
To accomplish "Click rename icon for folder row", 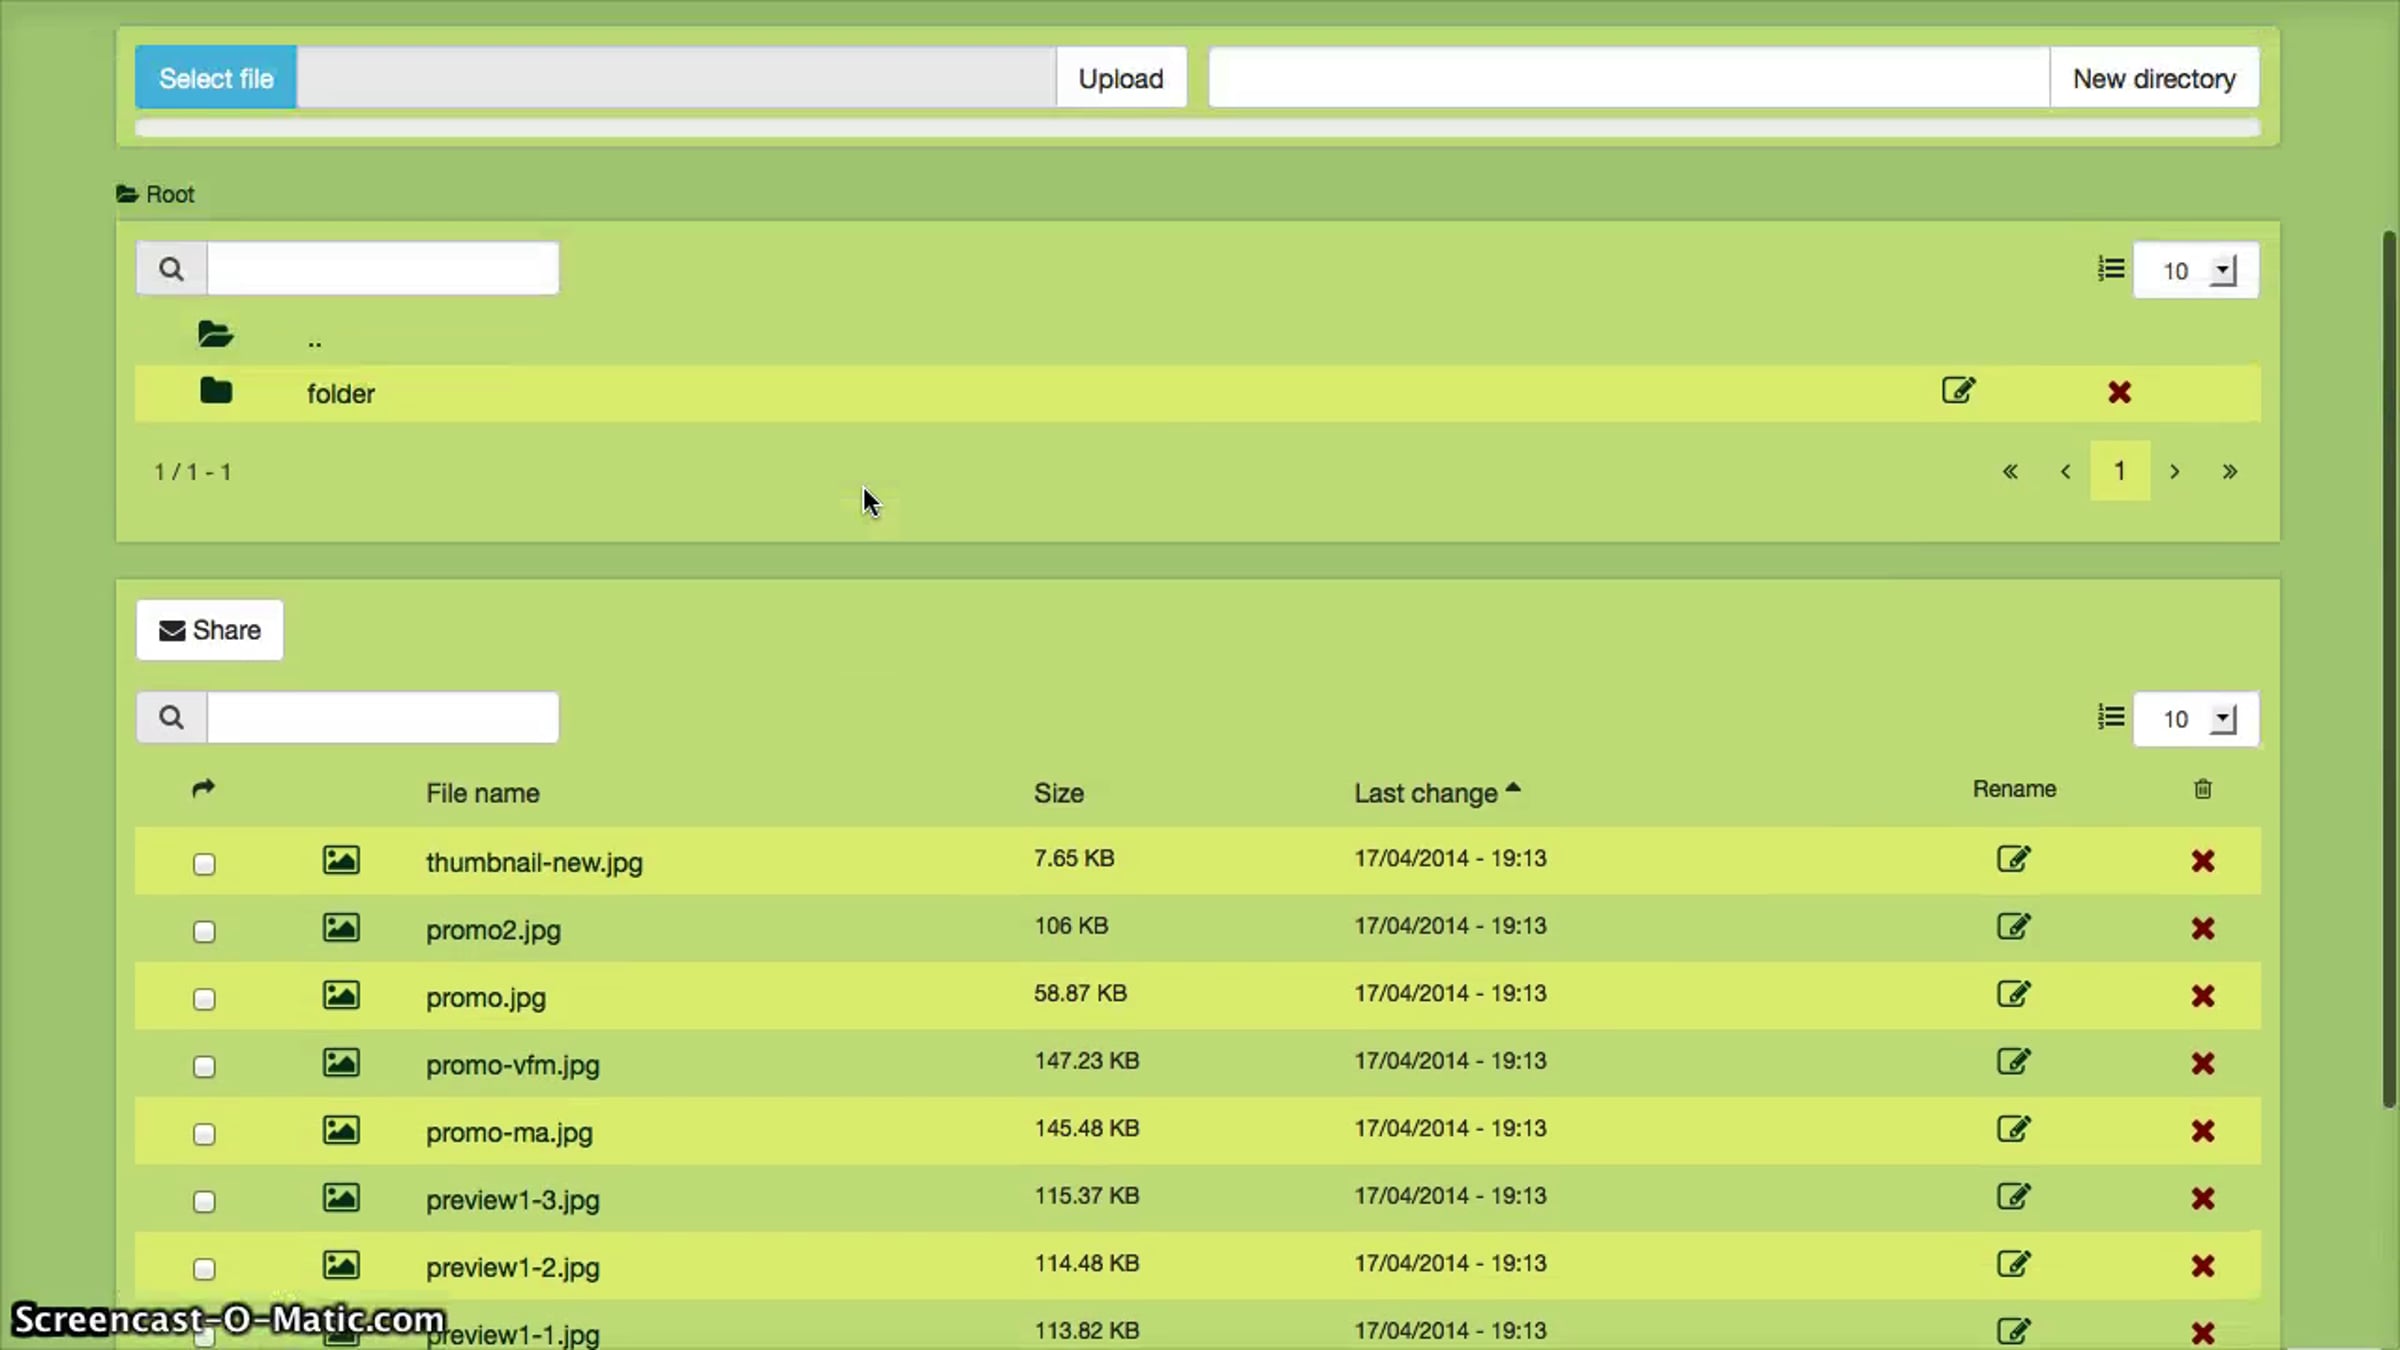I will click(x=1958, y=391).
